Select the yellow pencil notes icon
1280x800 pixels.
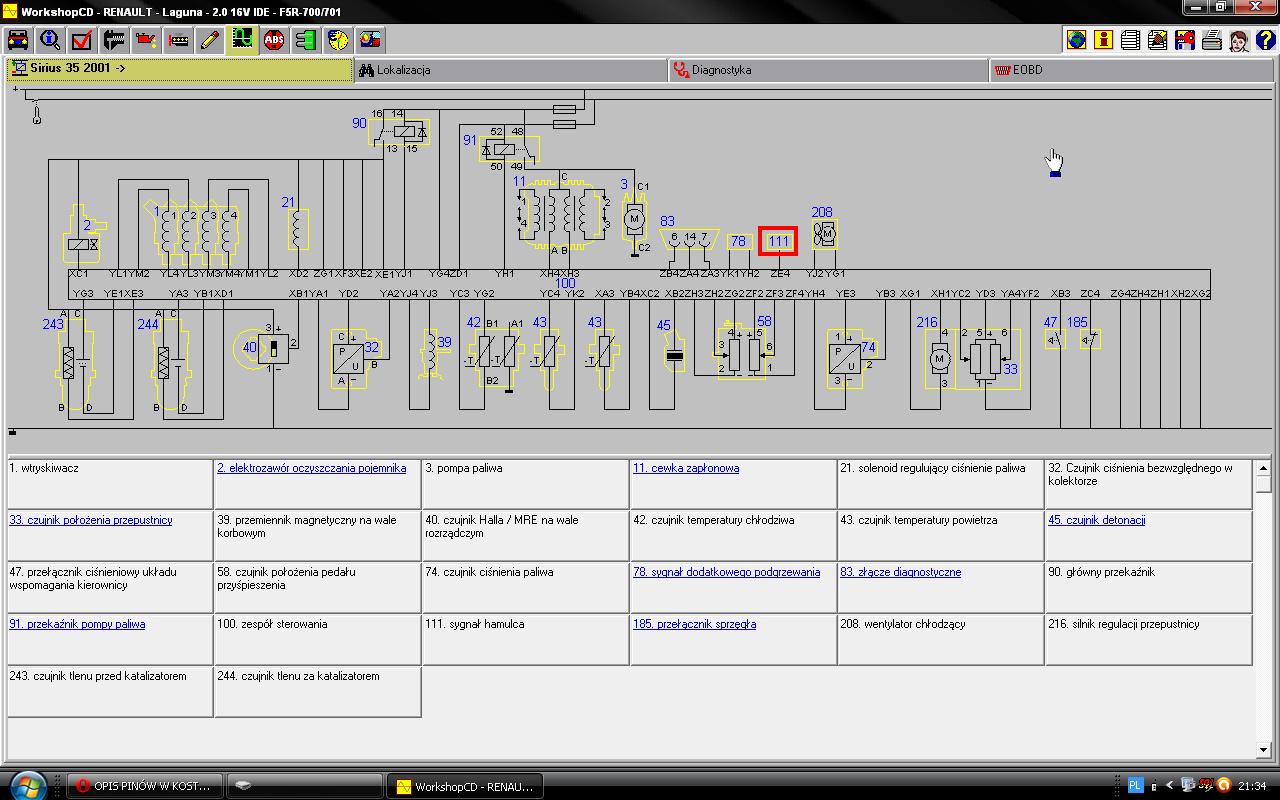pyautogui.click(x=210, y=40)
